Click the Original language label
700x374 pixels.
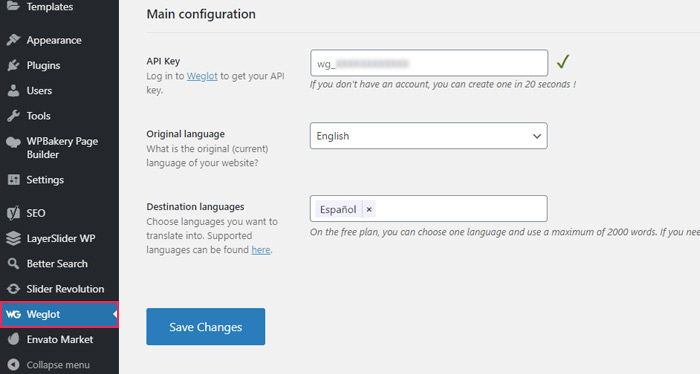185,134
